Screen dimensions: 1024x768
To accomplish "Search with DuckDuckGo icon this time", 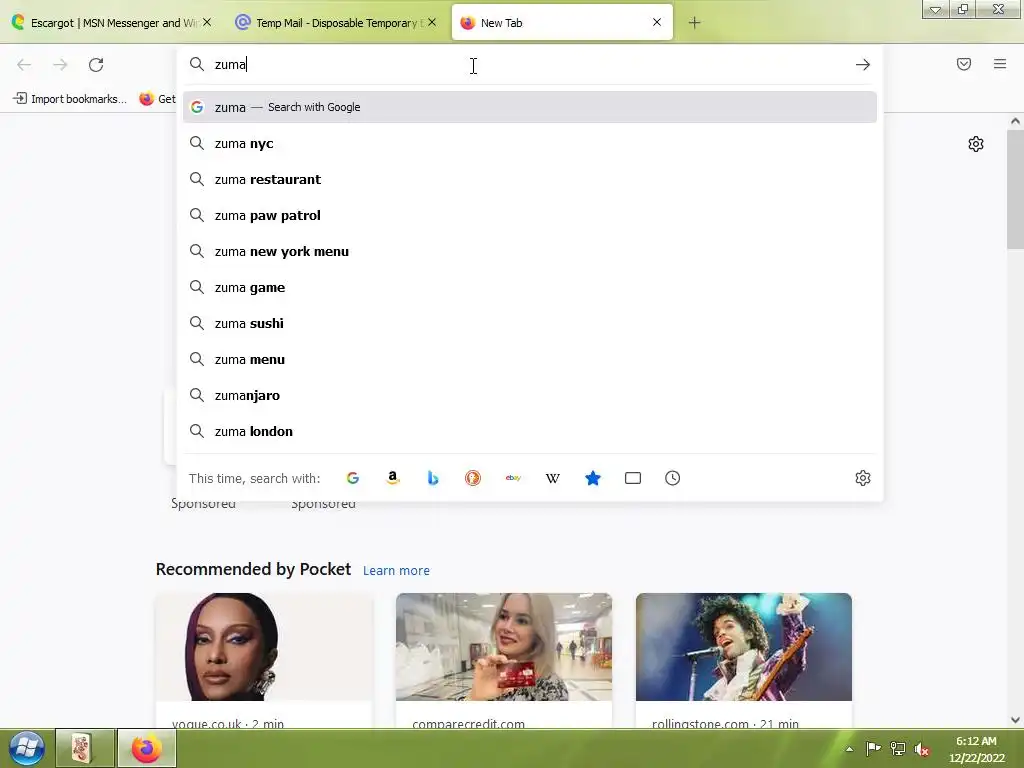I will coord(473,478).
